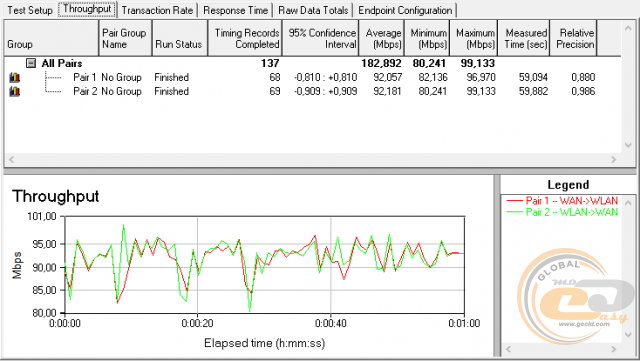Image resolution: width=640 pixels, height=361 pixels.
Task: Click the Average (Mbps) column header
Action: coord(382,38)
